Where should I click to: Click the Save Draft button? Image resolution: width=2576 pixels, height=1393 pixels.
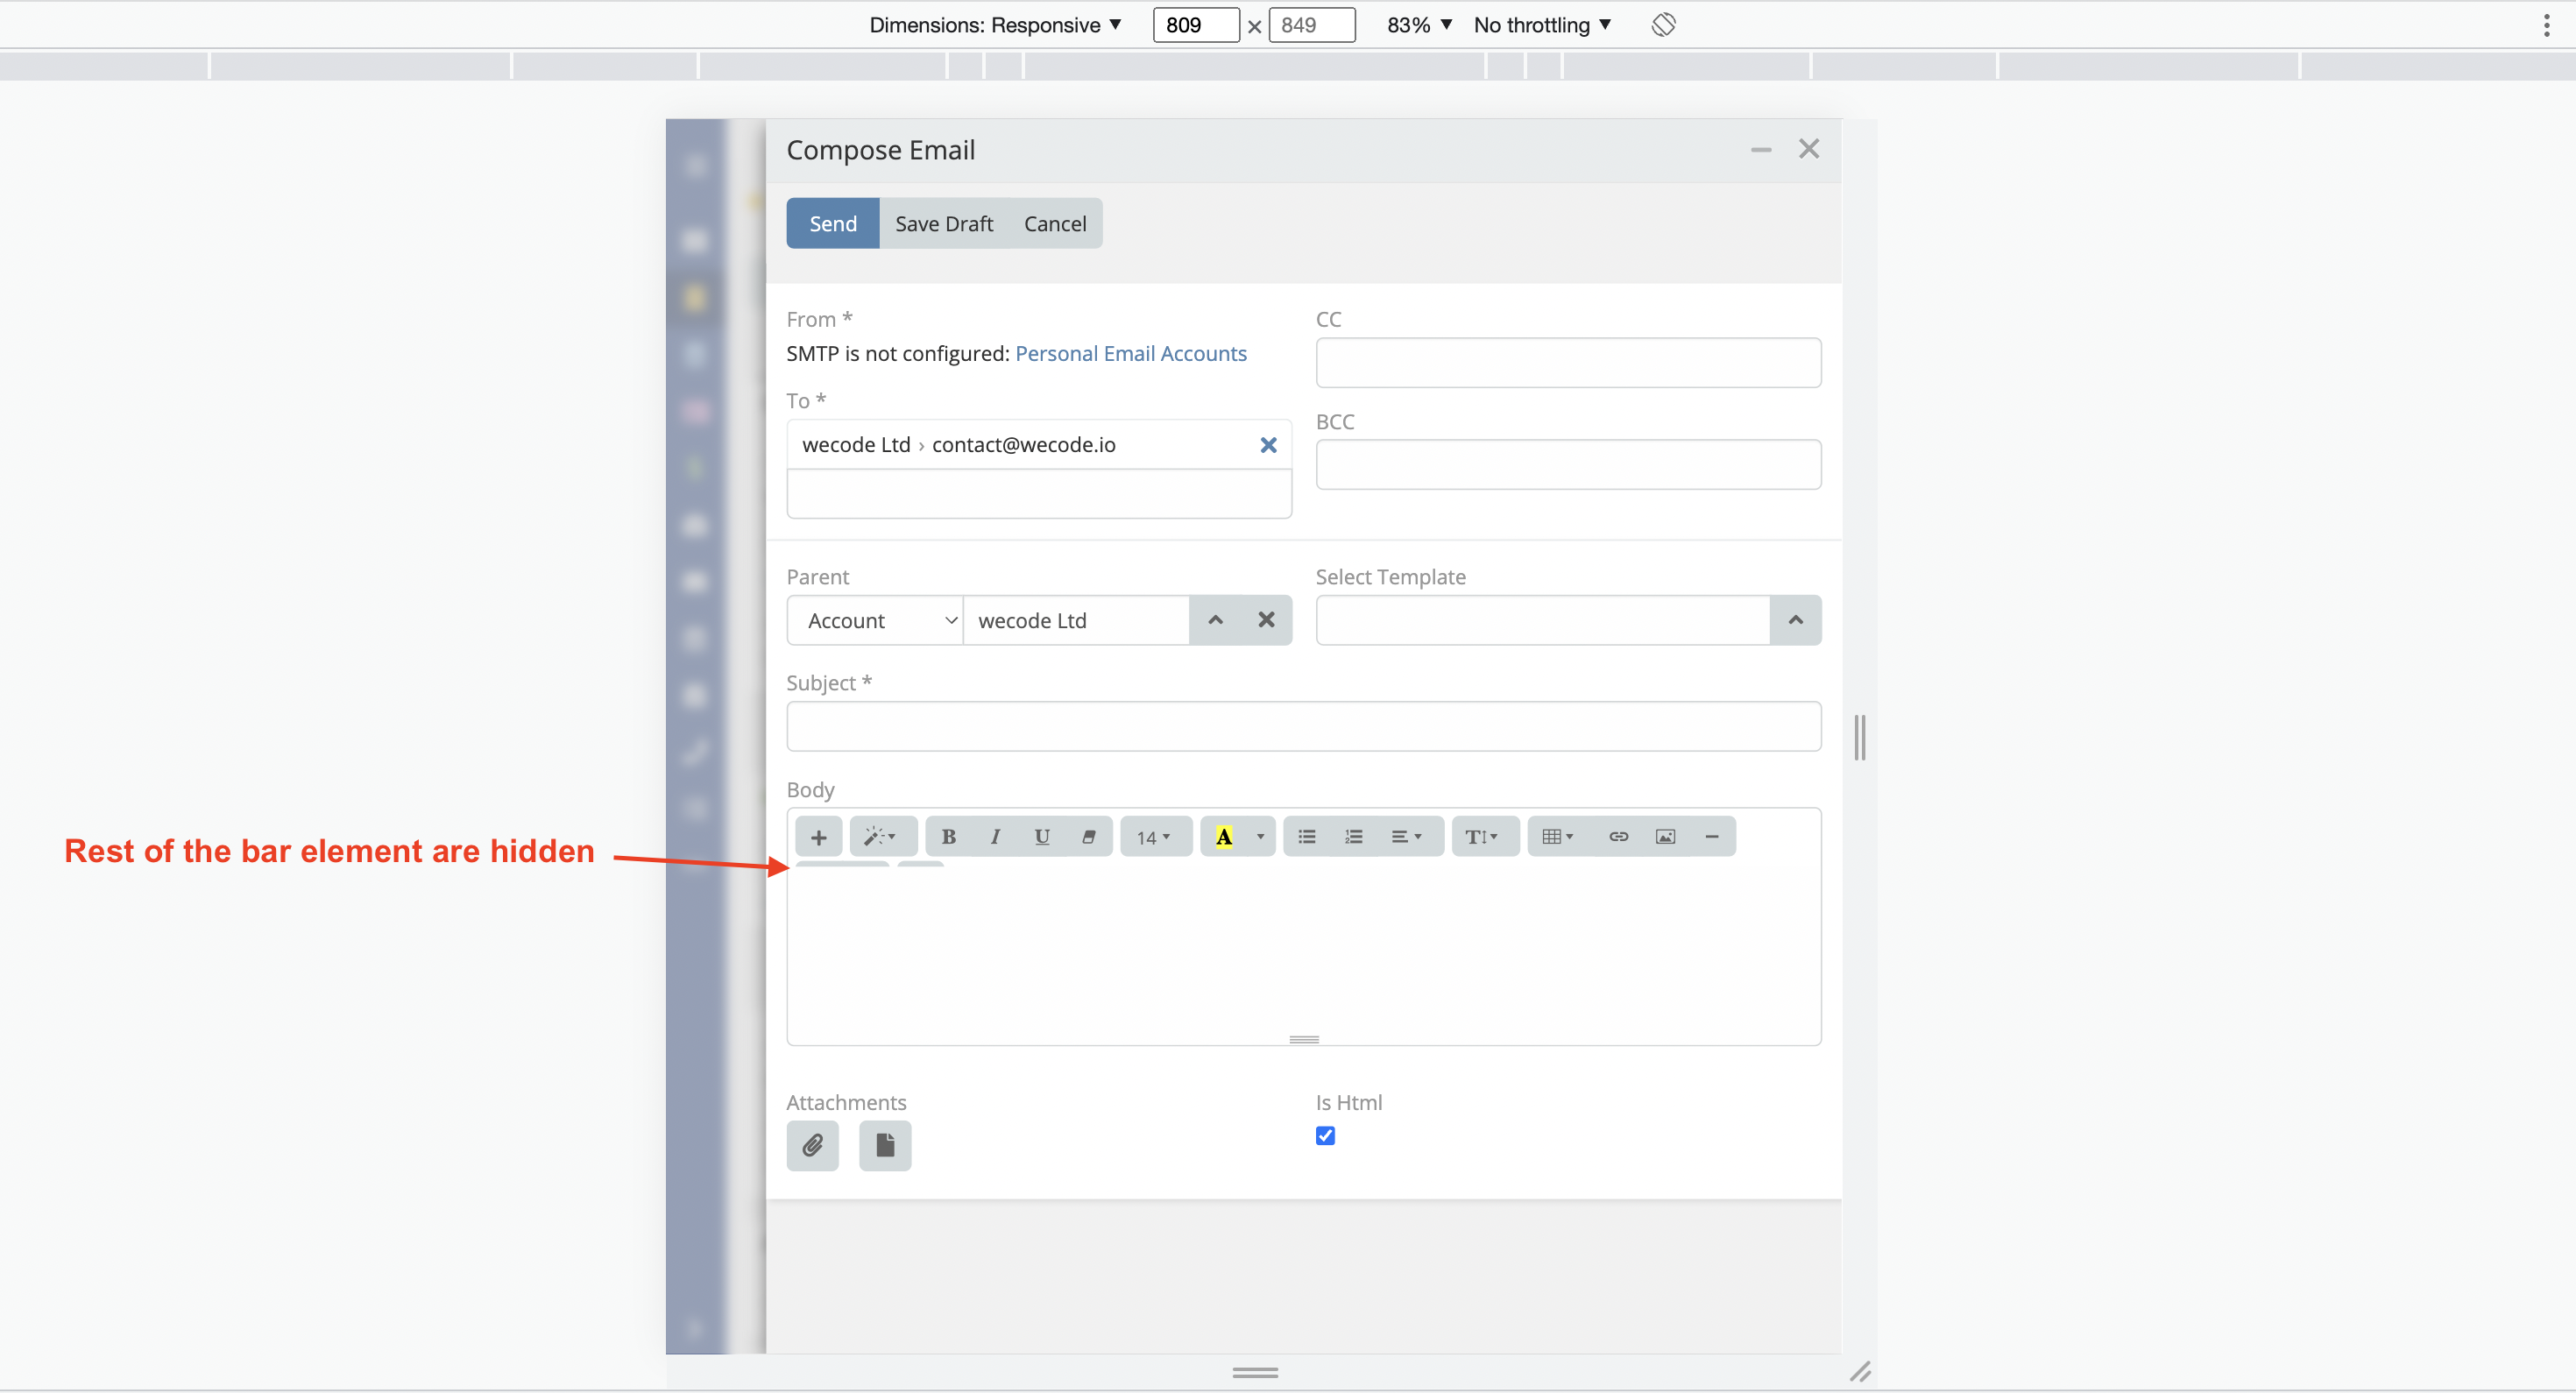pyautogui.click(x=943, y=223)
